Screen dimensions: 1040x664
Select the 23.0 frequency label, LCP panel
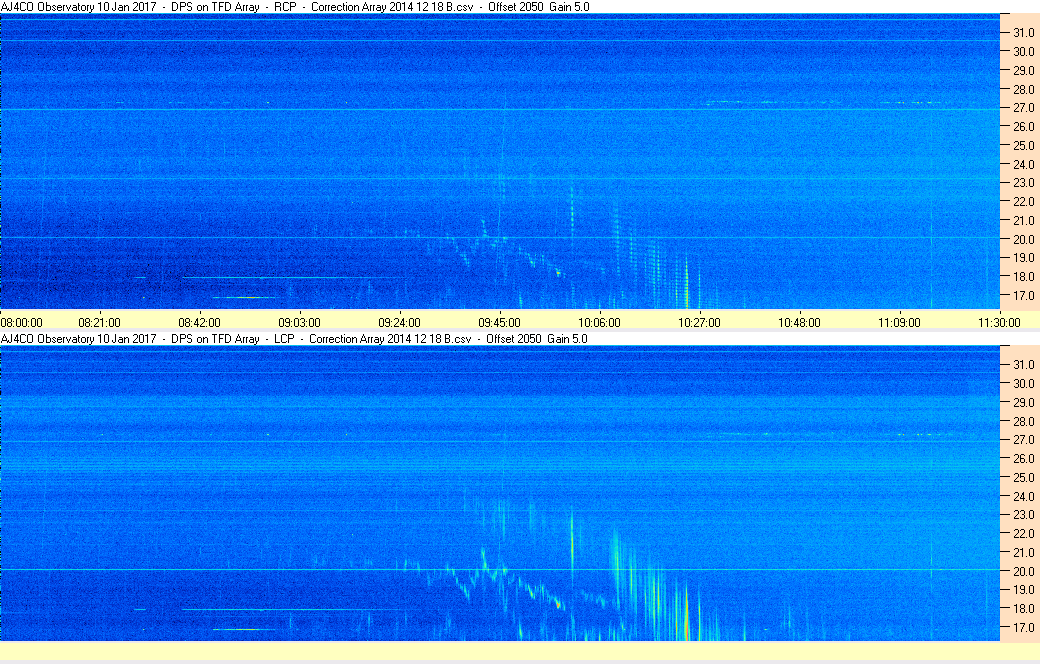tap(1023, 515)
